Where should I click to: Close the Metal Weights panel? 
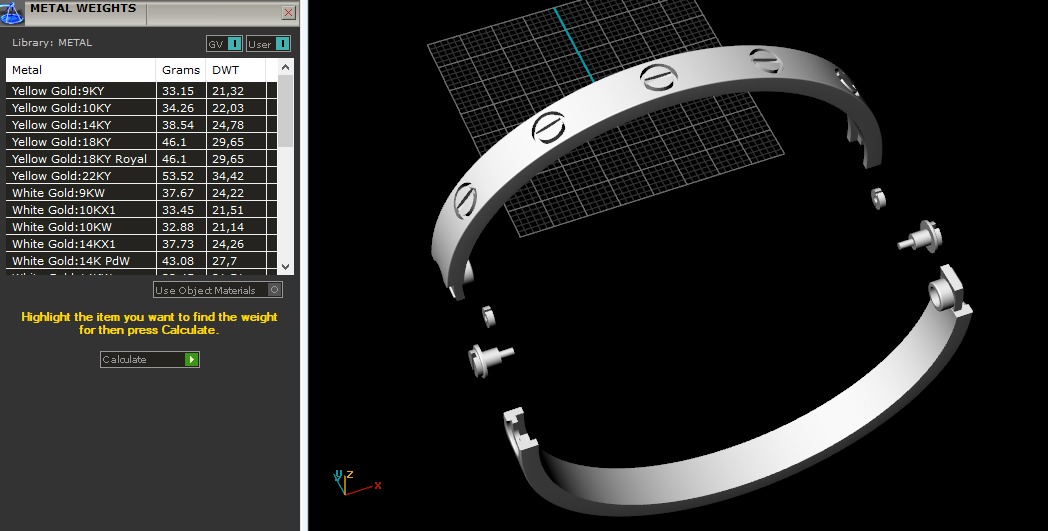coord(288,13)
